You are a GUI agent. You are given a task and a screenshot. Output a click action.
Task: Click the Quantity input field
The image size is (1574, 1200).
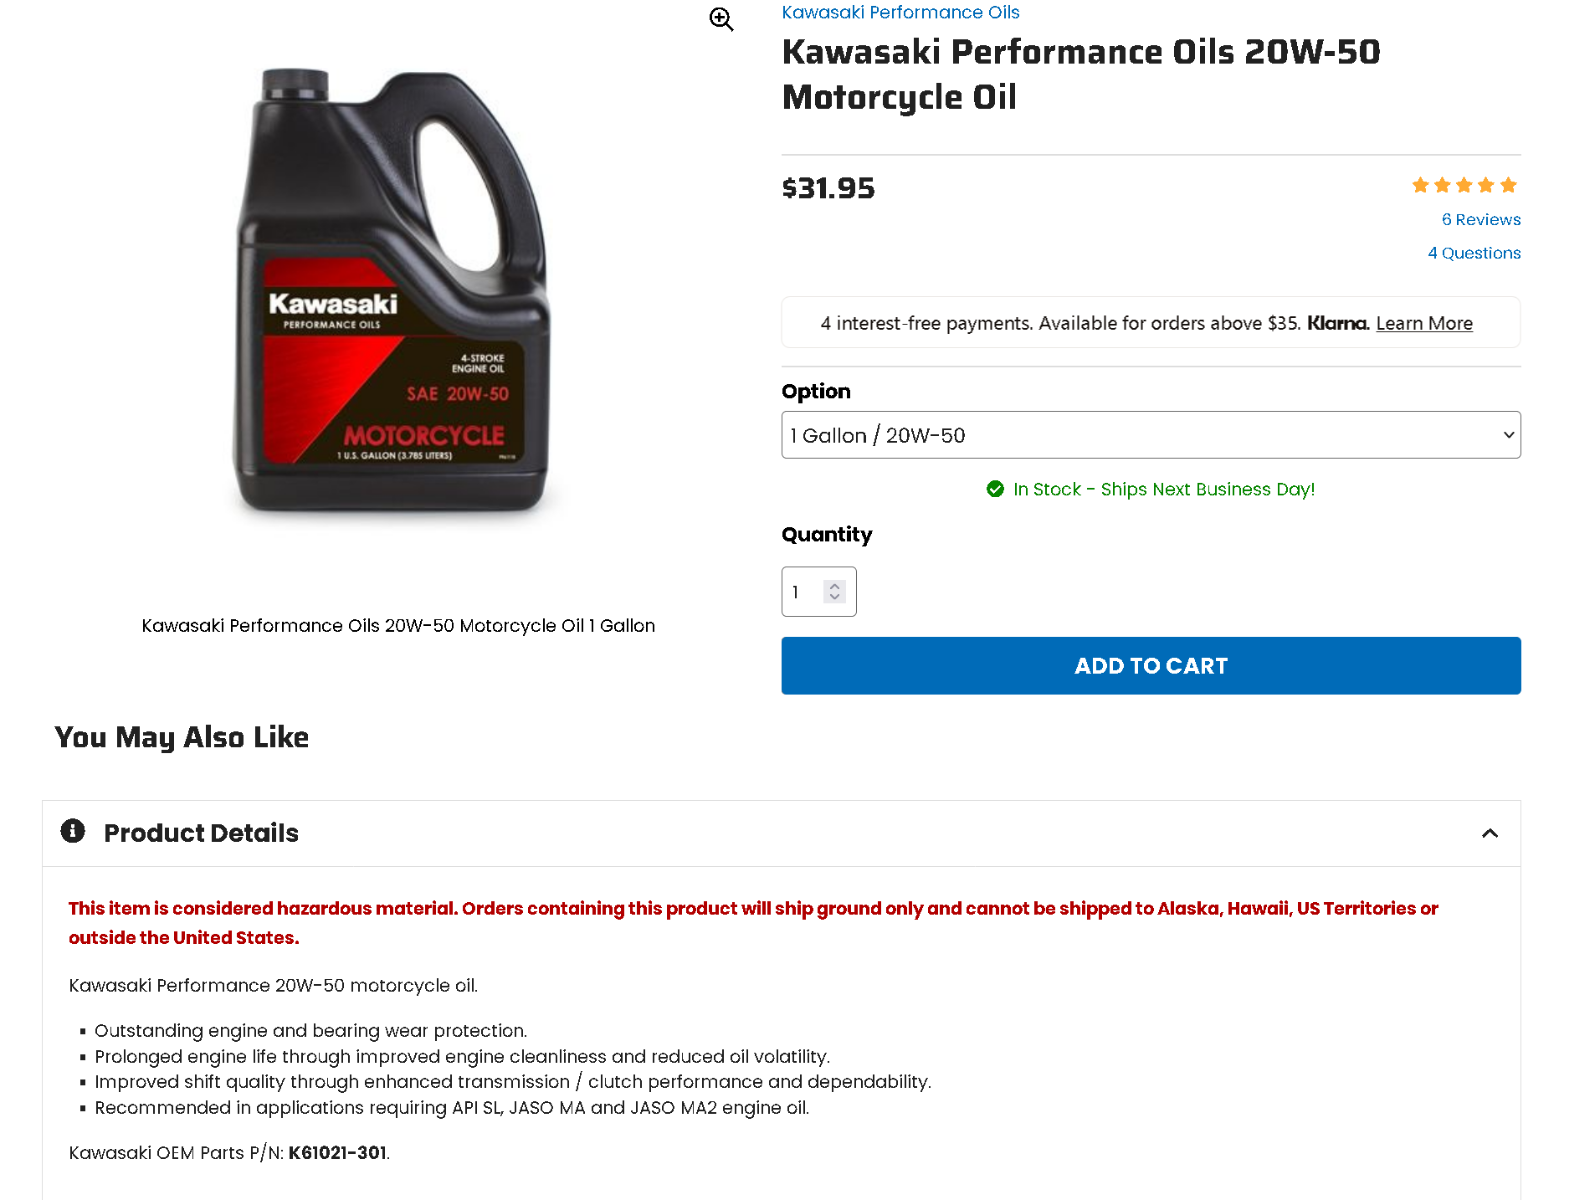click(818, 592)
